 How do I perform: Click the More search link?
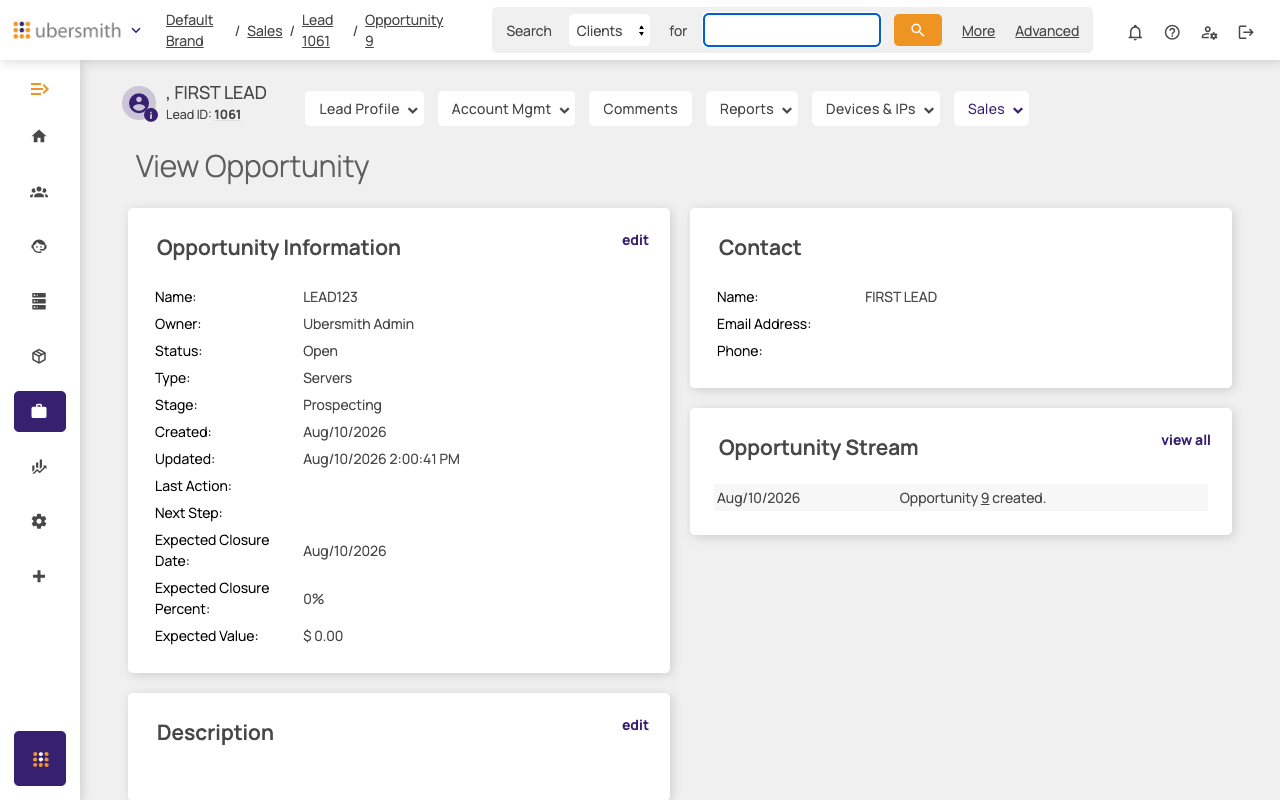point(978,31)
